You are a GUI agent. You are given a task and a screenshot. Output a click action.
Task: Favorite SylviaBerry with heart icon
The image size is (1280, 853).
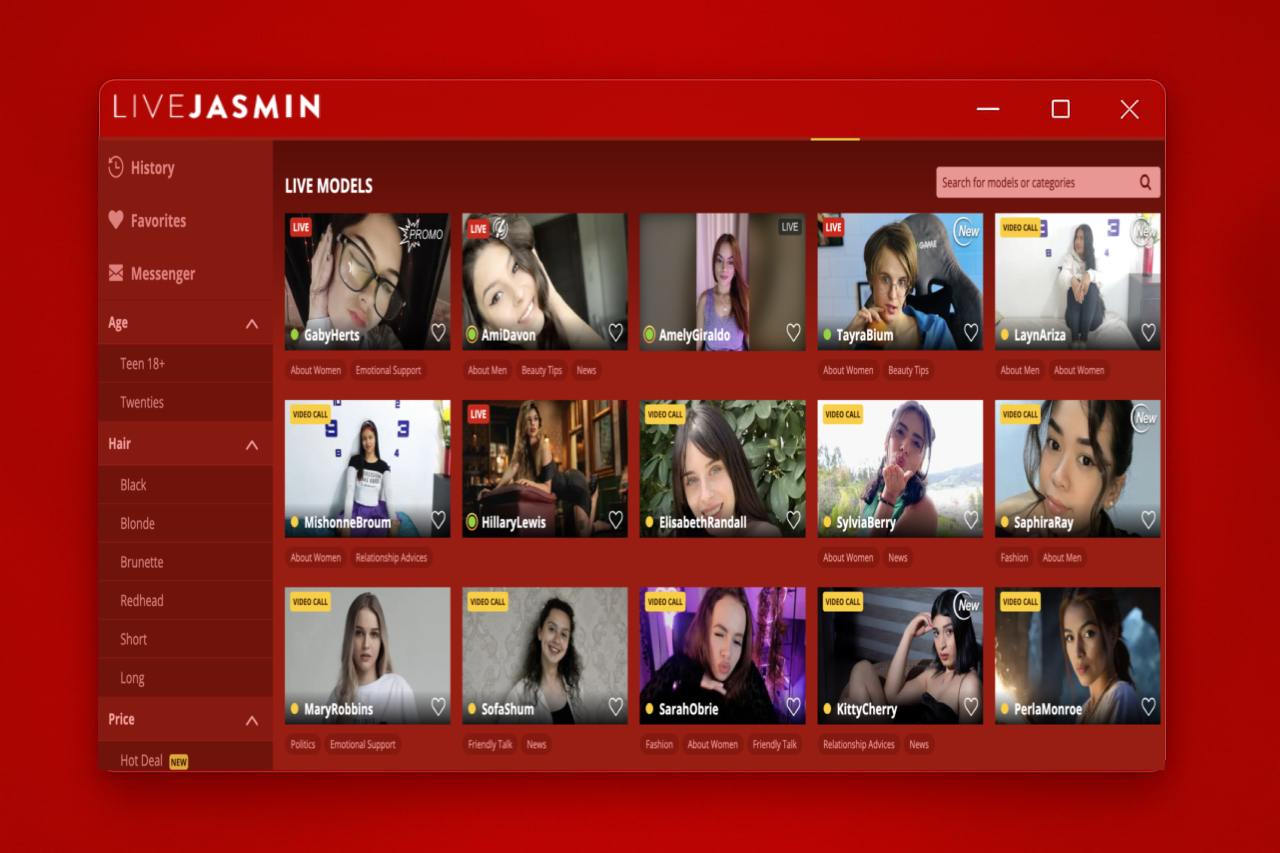pyautogui.click(x=971, y=520)
